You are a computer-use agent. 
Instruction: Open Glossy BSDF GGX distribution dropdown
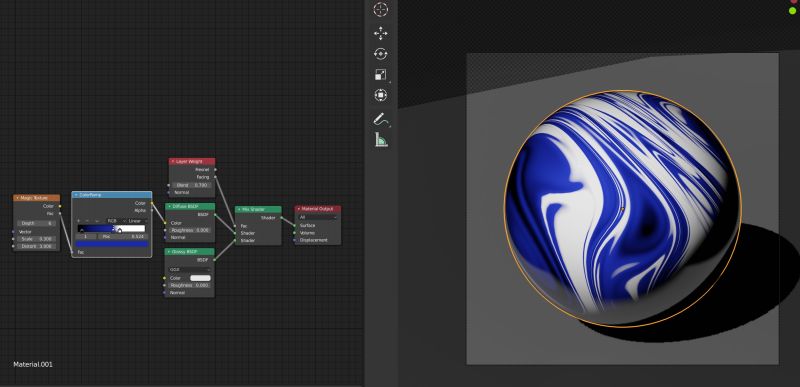click(189, 269)
